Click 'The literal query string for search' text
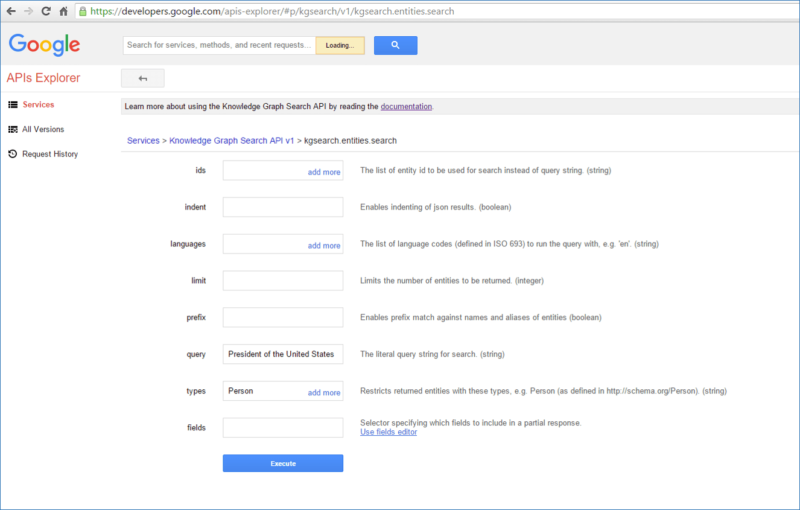Screen dimensions: 800x510 432,354
